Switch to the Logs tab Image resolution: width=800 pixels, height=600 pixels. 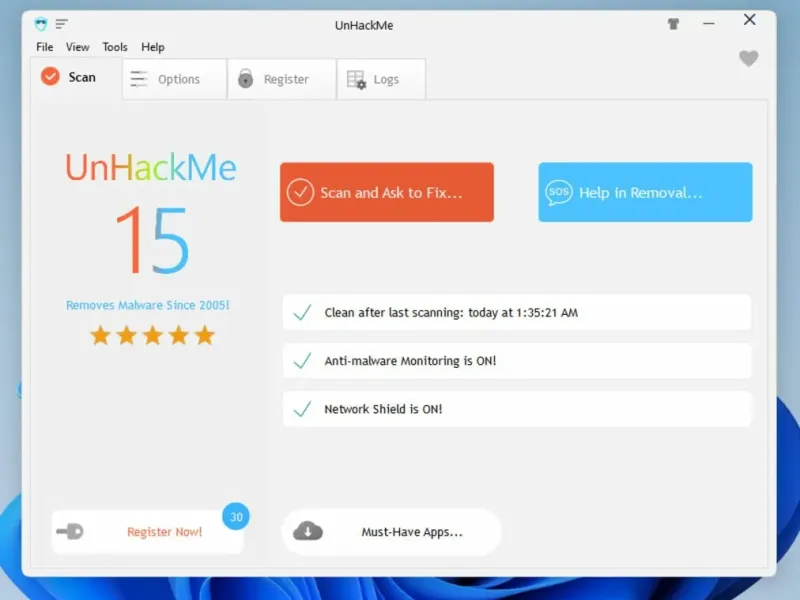pyautogui.click(x=381, y=79)
